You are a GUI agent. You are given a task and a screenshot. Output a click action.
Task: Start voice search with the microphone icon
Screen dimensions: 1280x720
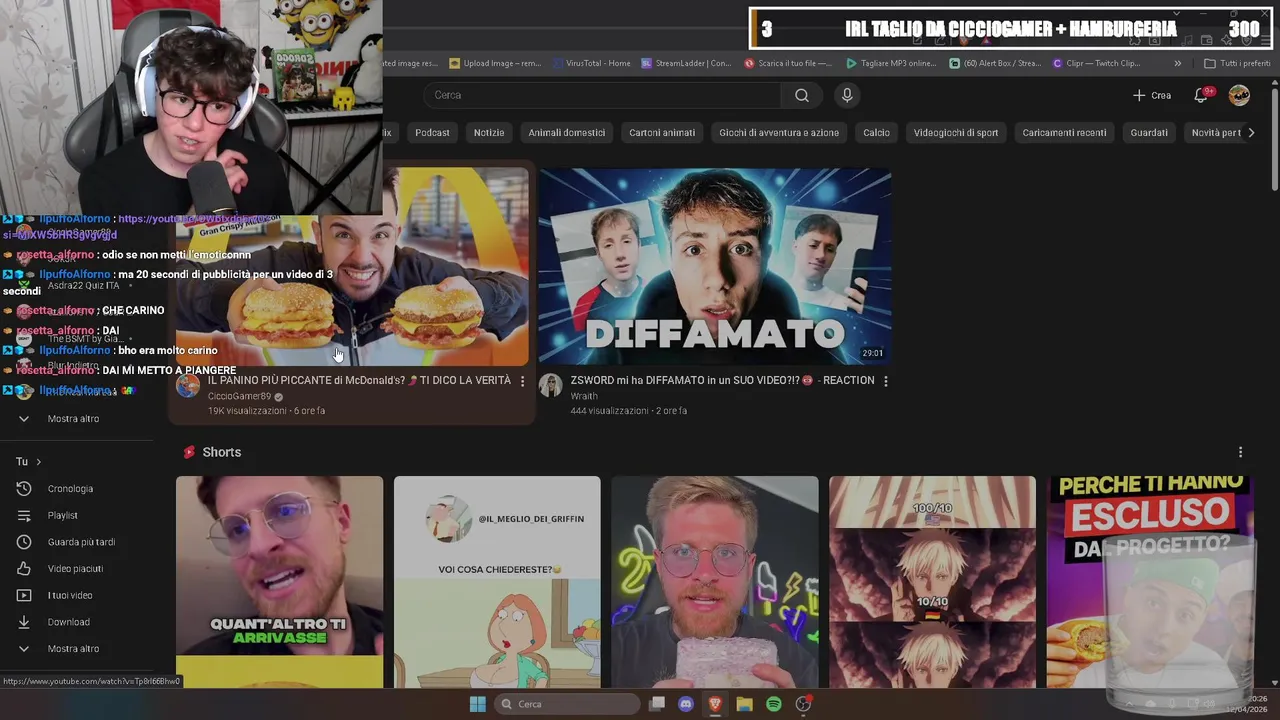point(847,95)
